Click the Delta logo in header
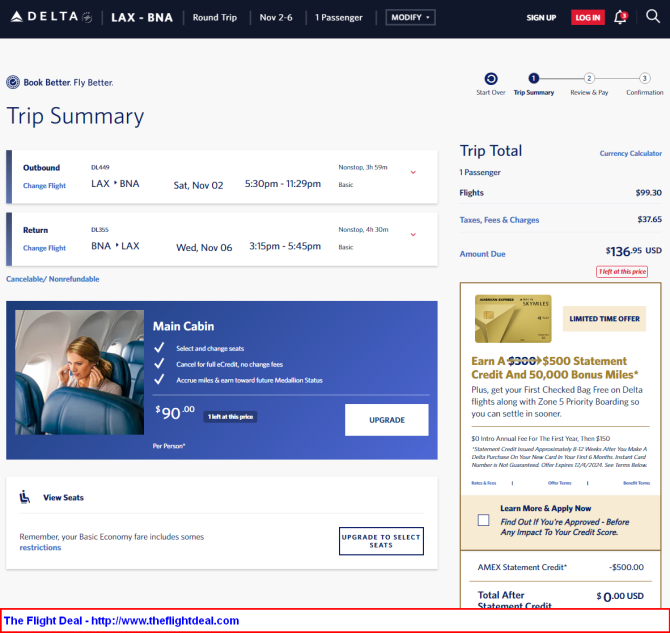 [51, 17]
